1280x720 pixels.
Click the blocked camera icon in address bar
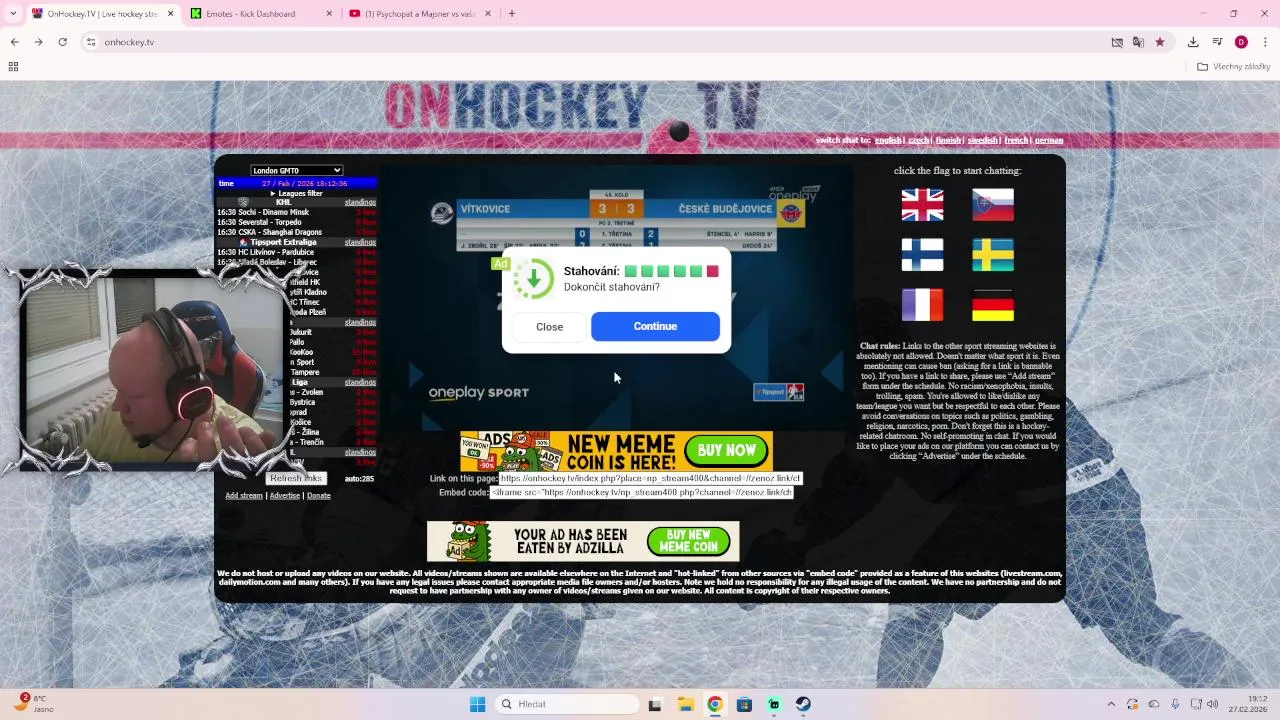coord(1117,42)
